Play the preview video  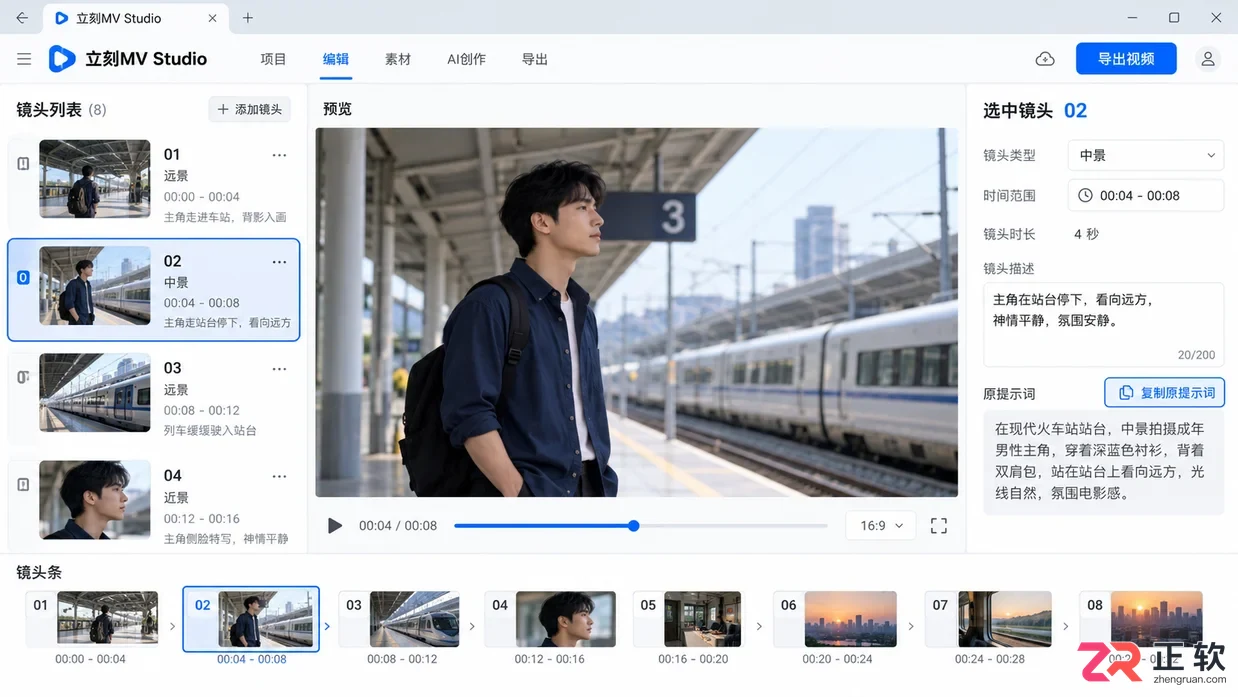[x=335, y=526]
